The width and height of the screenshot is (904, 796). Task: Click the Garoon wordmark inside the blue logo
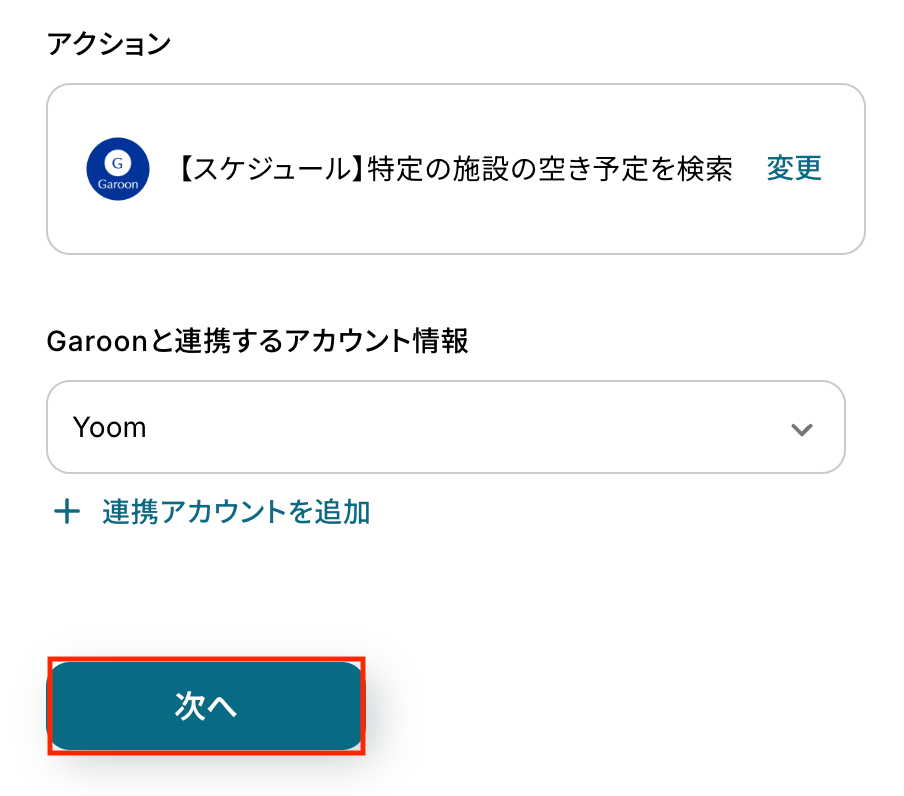coord(118,184)
